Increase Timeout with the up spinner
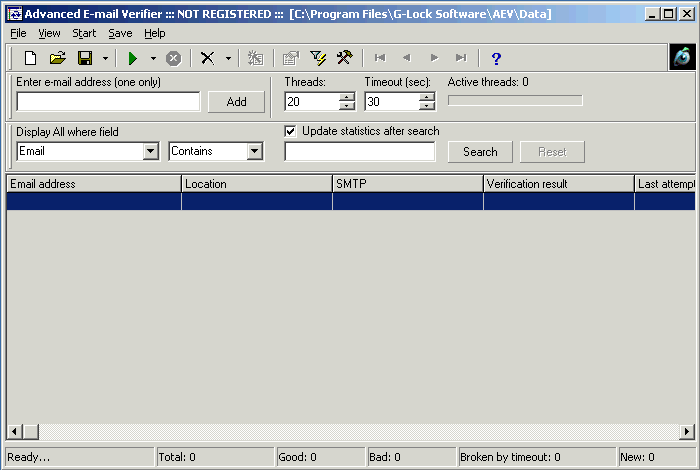 [x=427, y=97]
